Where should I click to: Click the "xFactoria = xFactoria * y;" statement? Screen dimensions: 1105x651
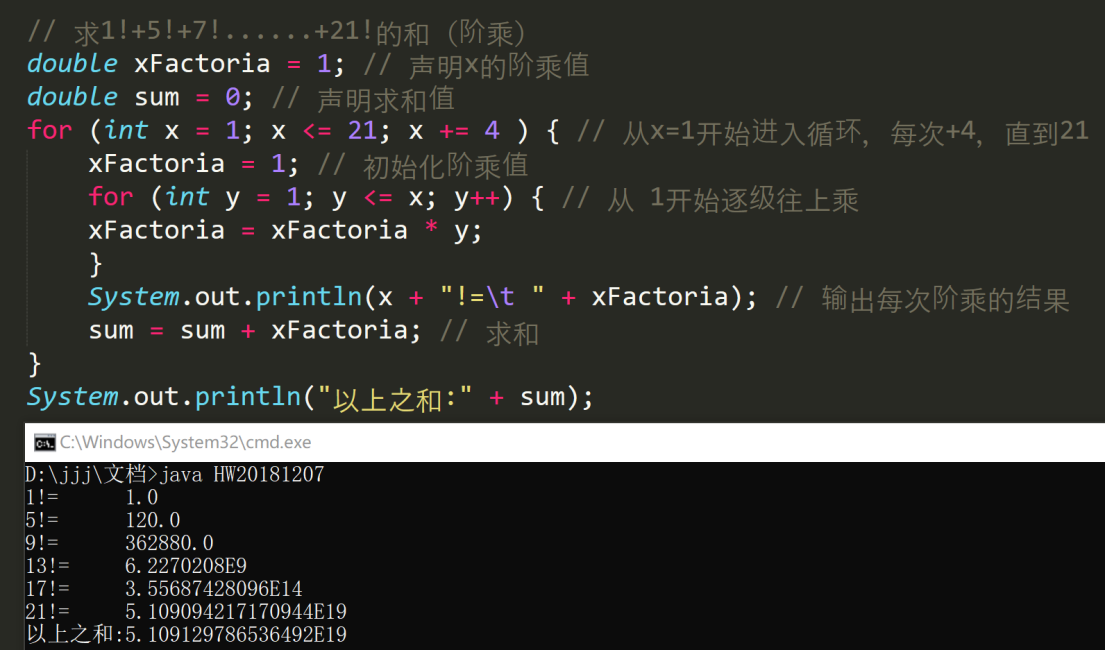click(x=285, y=230)
